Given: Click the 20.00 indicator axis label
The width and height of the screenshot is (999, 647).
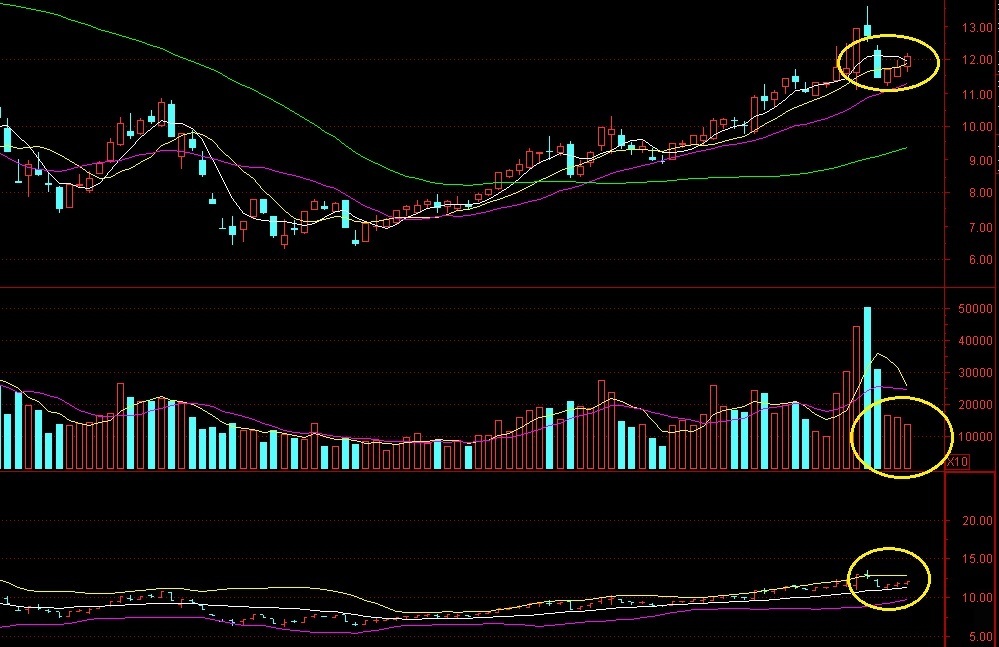Looking at the screenshot, I should point(977,520).
